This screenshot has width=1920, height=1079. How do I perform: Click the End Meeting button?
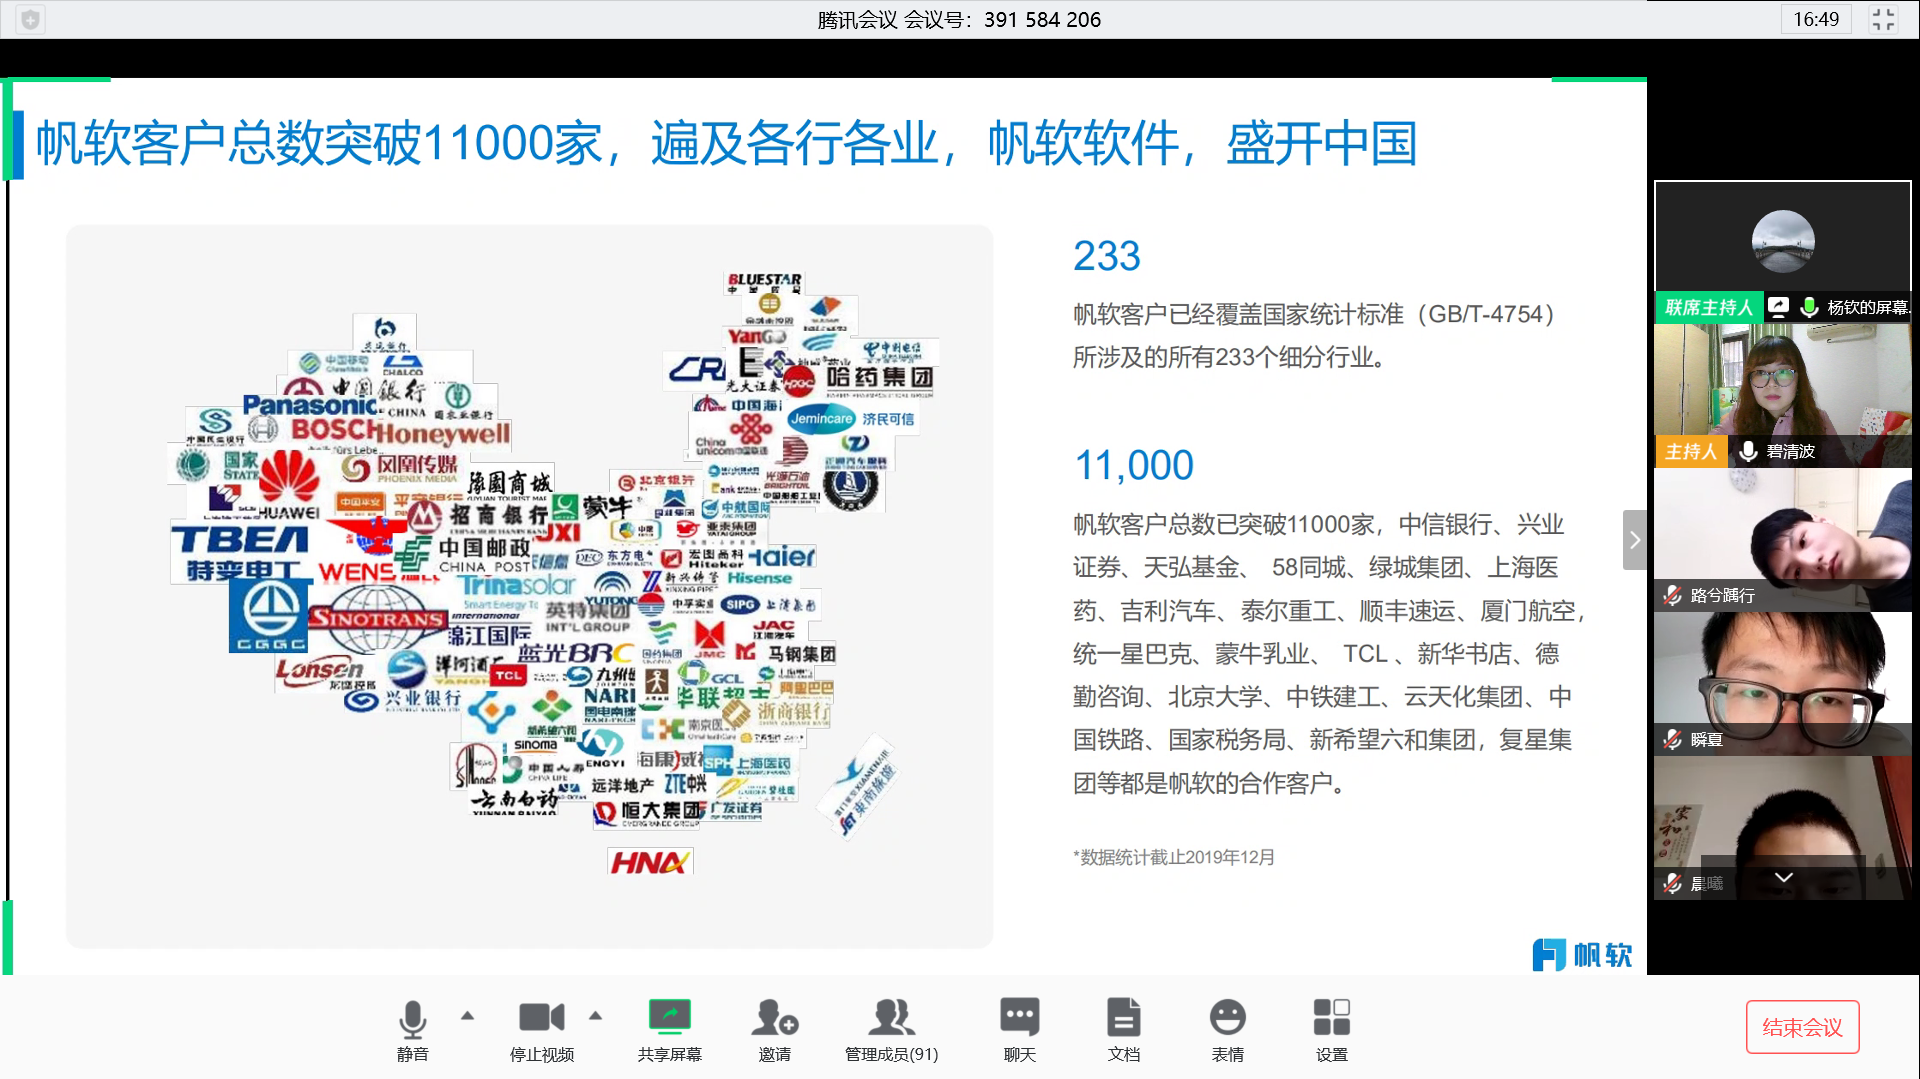1802,1027
